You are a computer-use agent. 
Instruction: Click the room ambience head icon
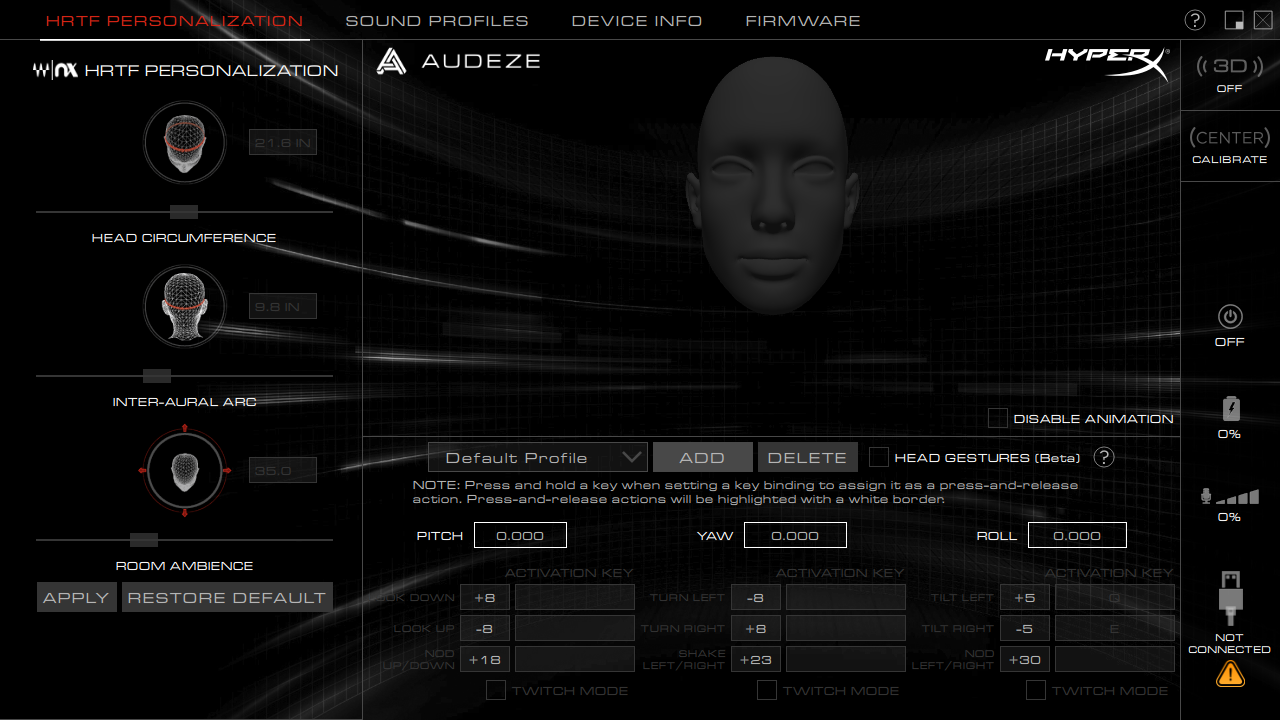coord(184,470)
